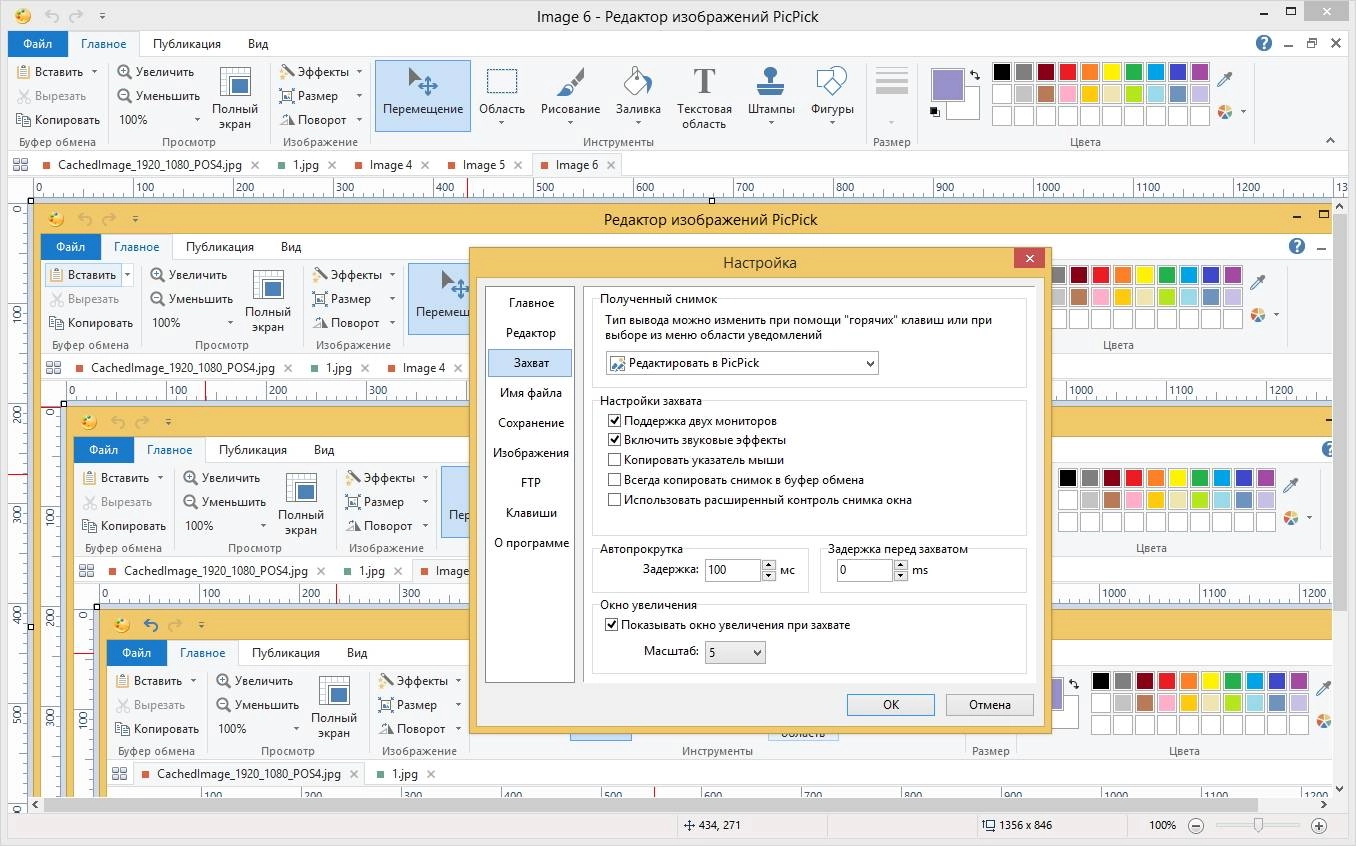Close the Image 5 document tab
Viewport: 1356px width, 846px height.
click(518, 165)
